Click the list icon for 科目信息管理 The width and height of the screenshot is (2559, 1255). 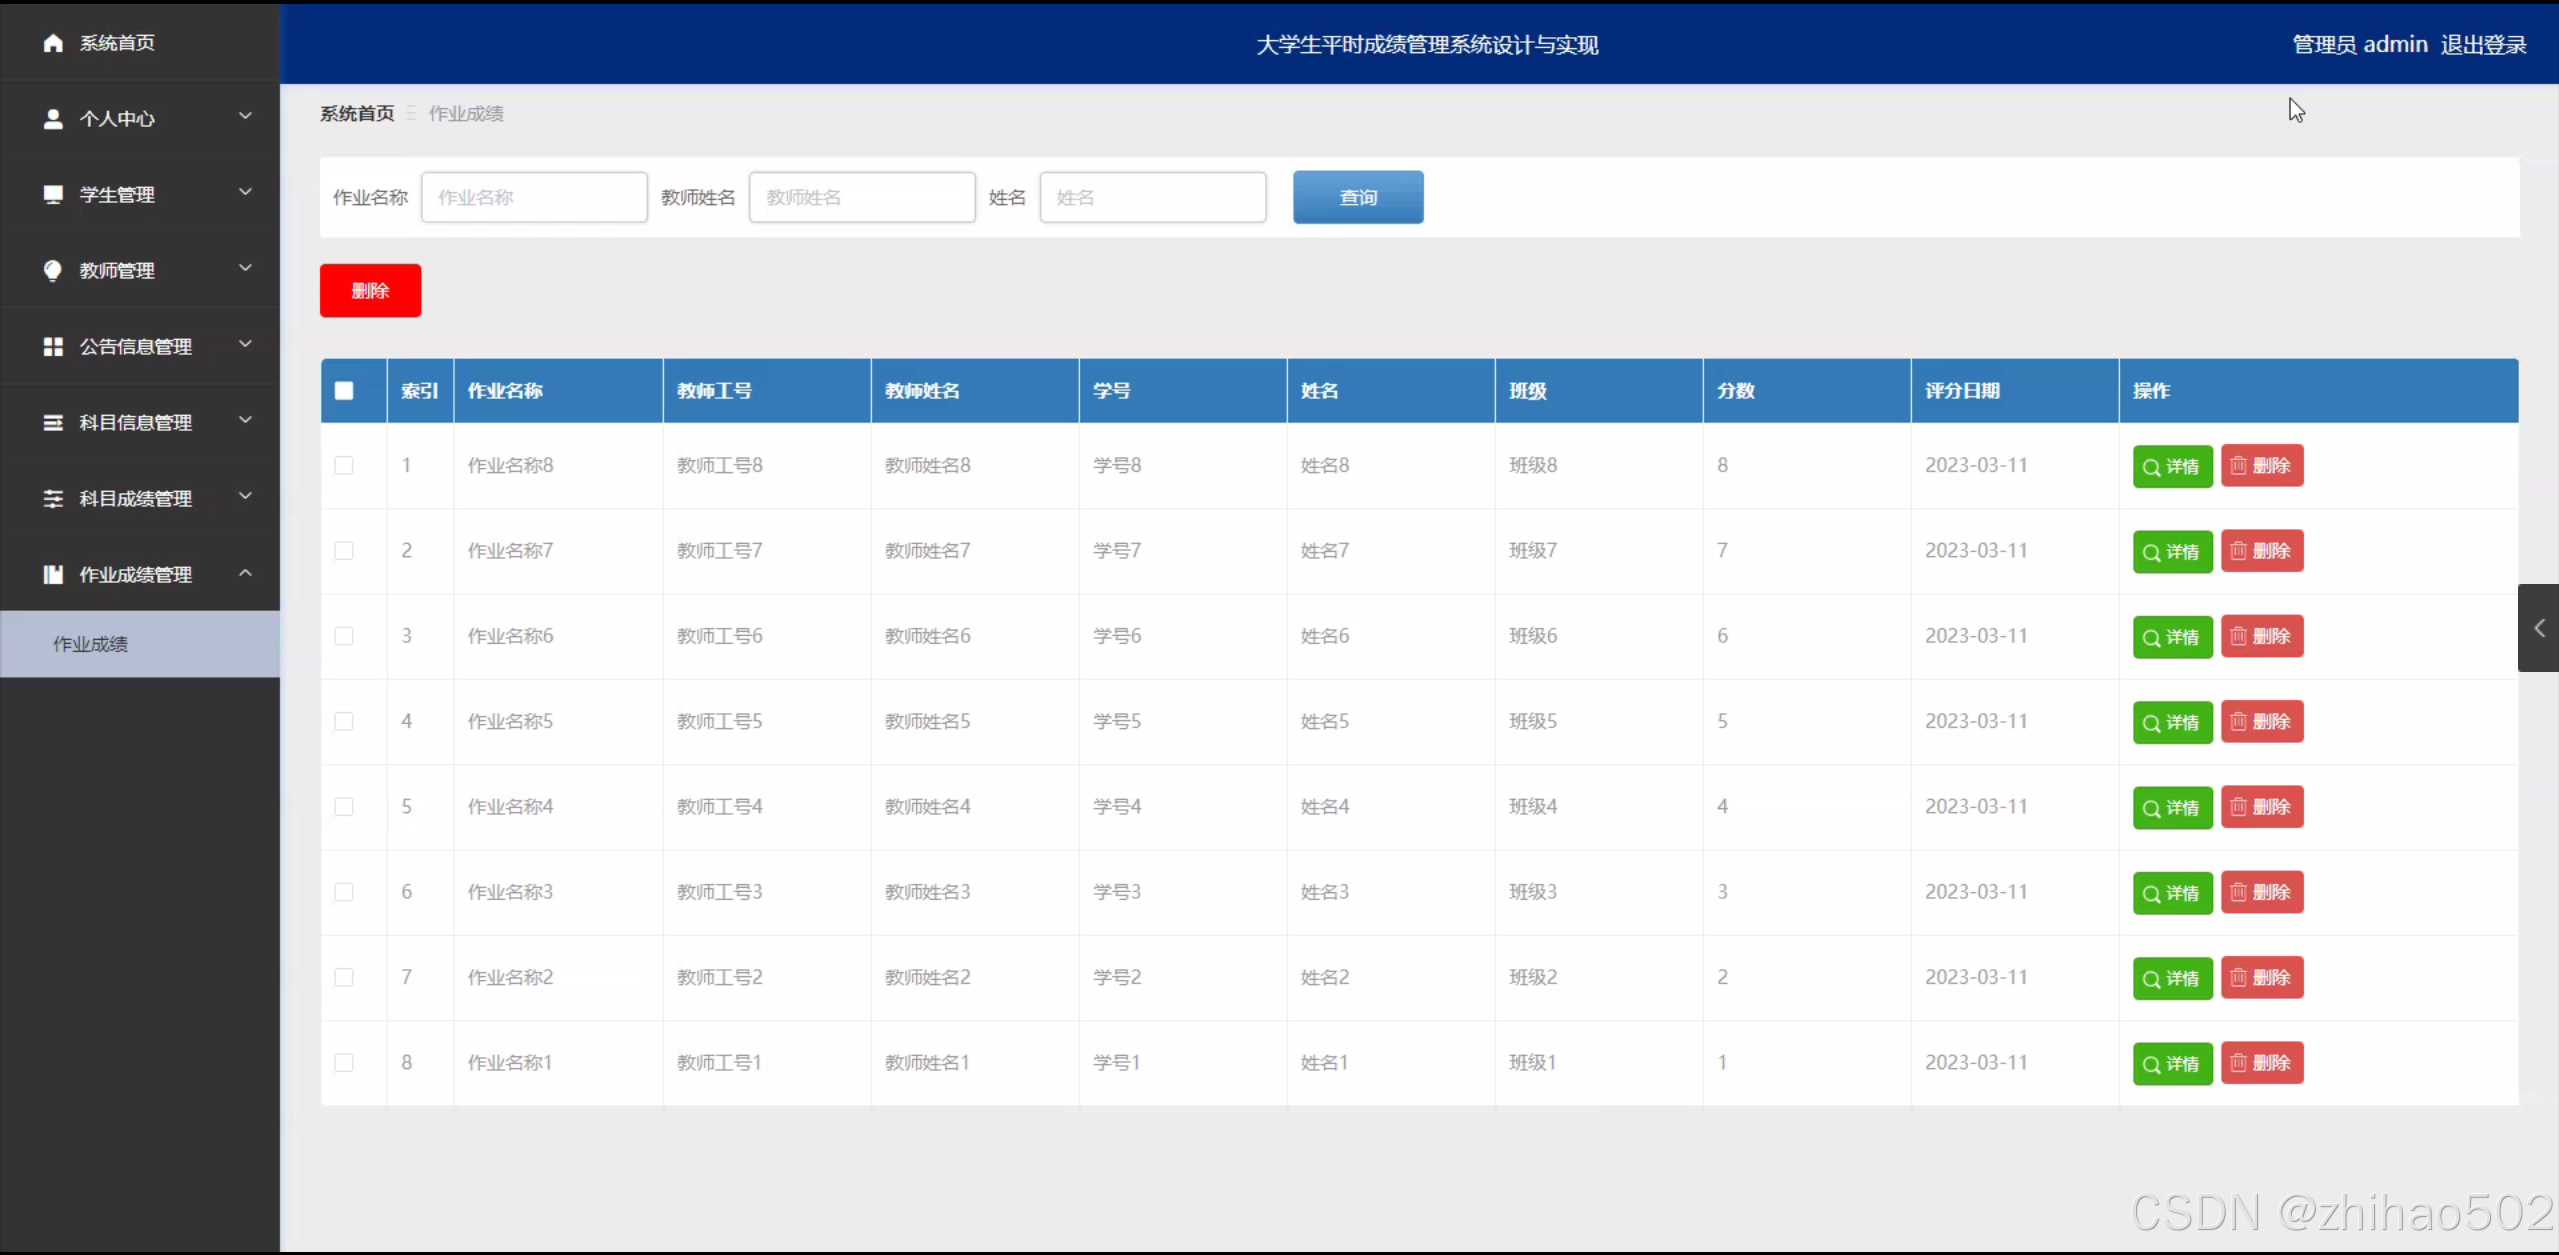pos(53,422)
